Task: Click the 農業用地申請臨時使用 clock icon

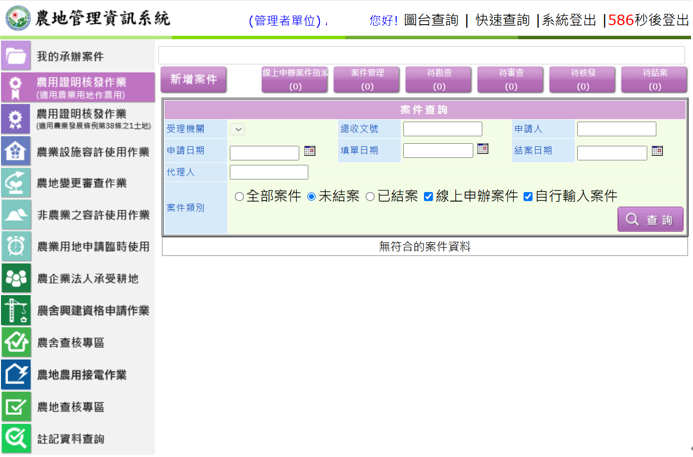Action: click(17, 246)
